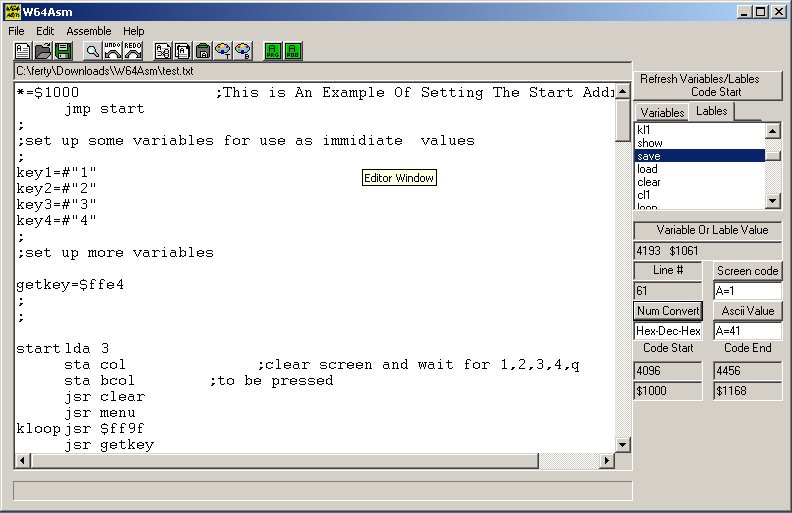Open a file using the folder icon

[x=43, y=51]
